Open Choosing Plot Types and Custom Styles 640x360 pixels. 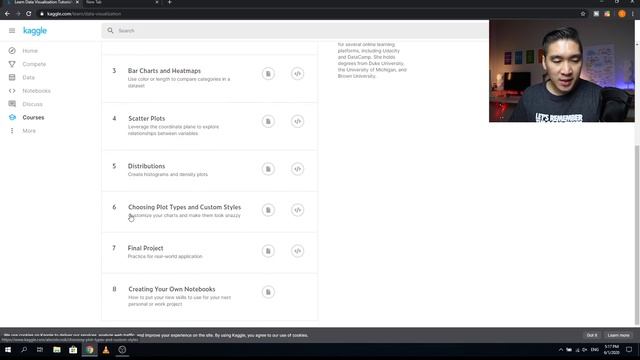[x=184, y=207]
